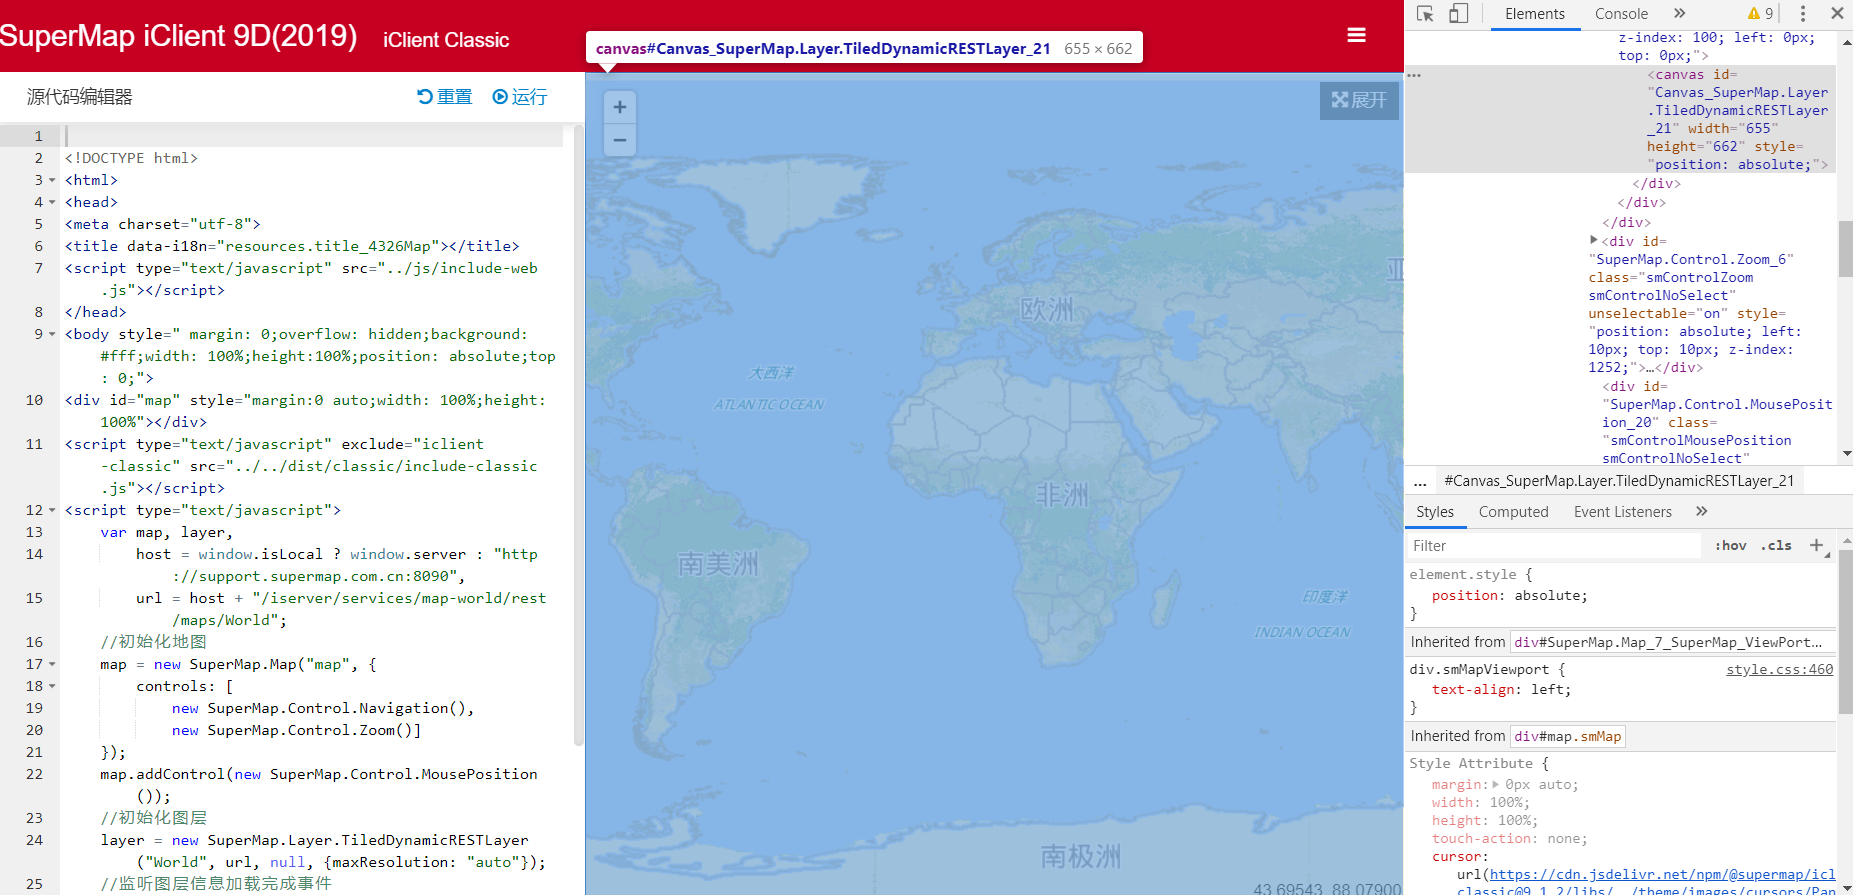Click 运行 run in the code editor
The height and width of the screenshot is (895, 1853).
520,97
